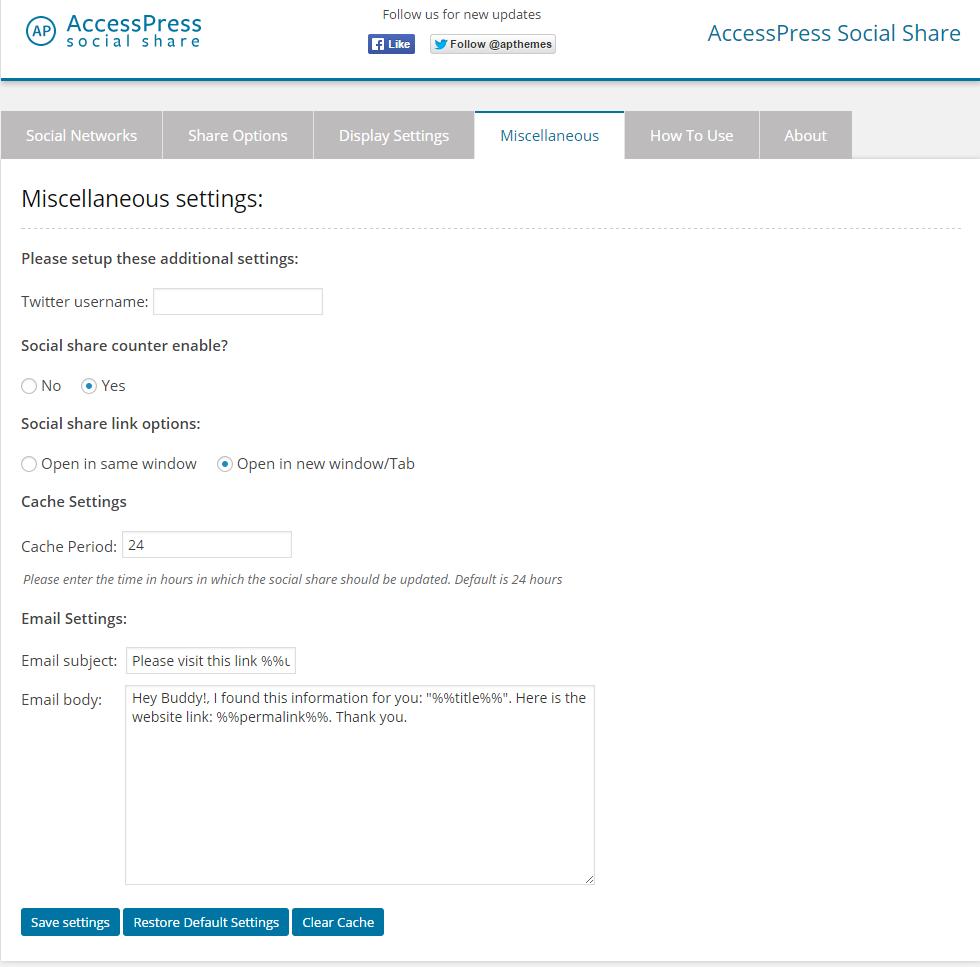Click the 'Social share counter enable?' label
The height and width of the screenshot is (967, 980).
point(124,346)
